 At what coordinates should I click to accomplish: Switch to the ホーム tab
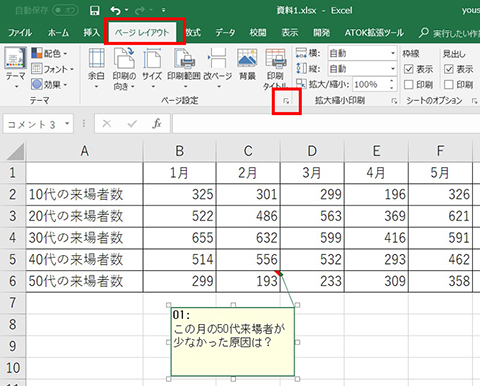[x=58, y=32]
